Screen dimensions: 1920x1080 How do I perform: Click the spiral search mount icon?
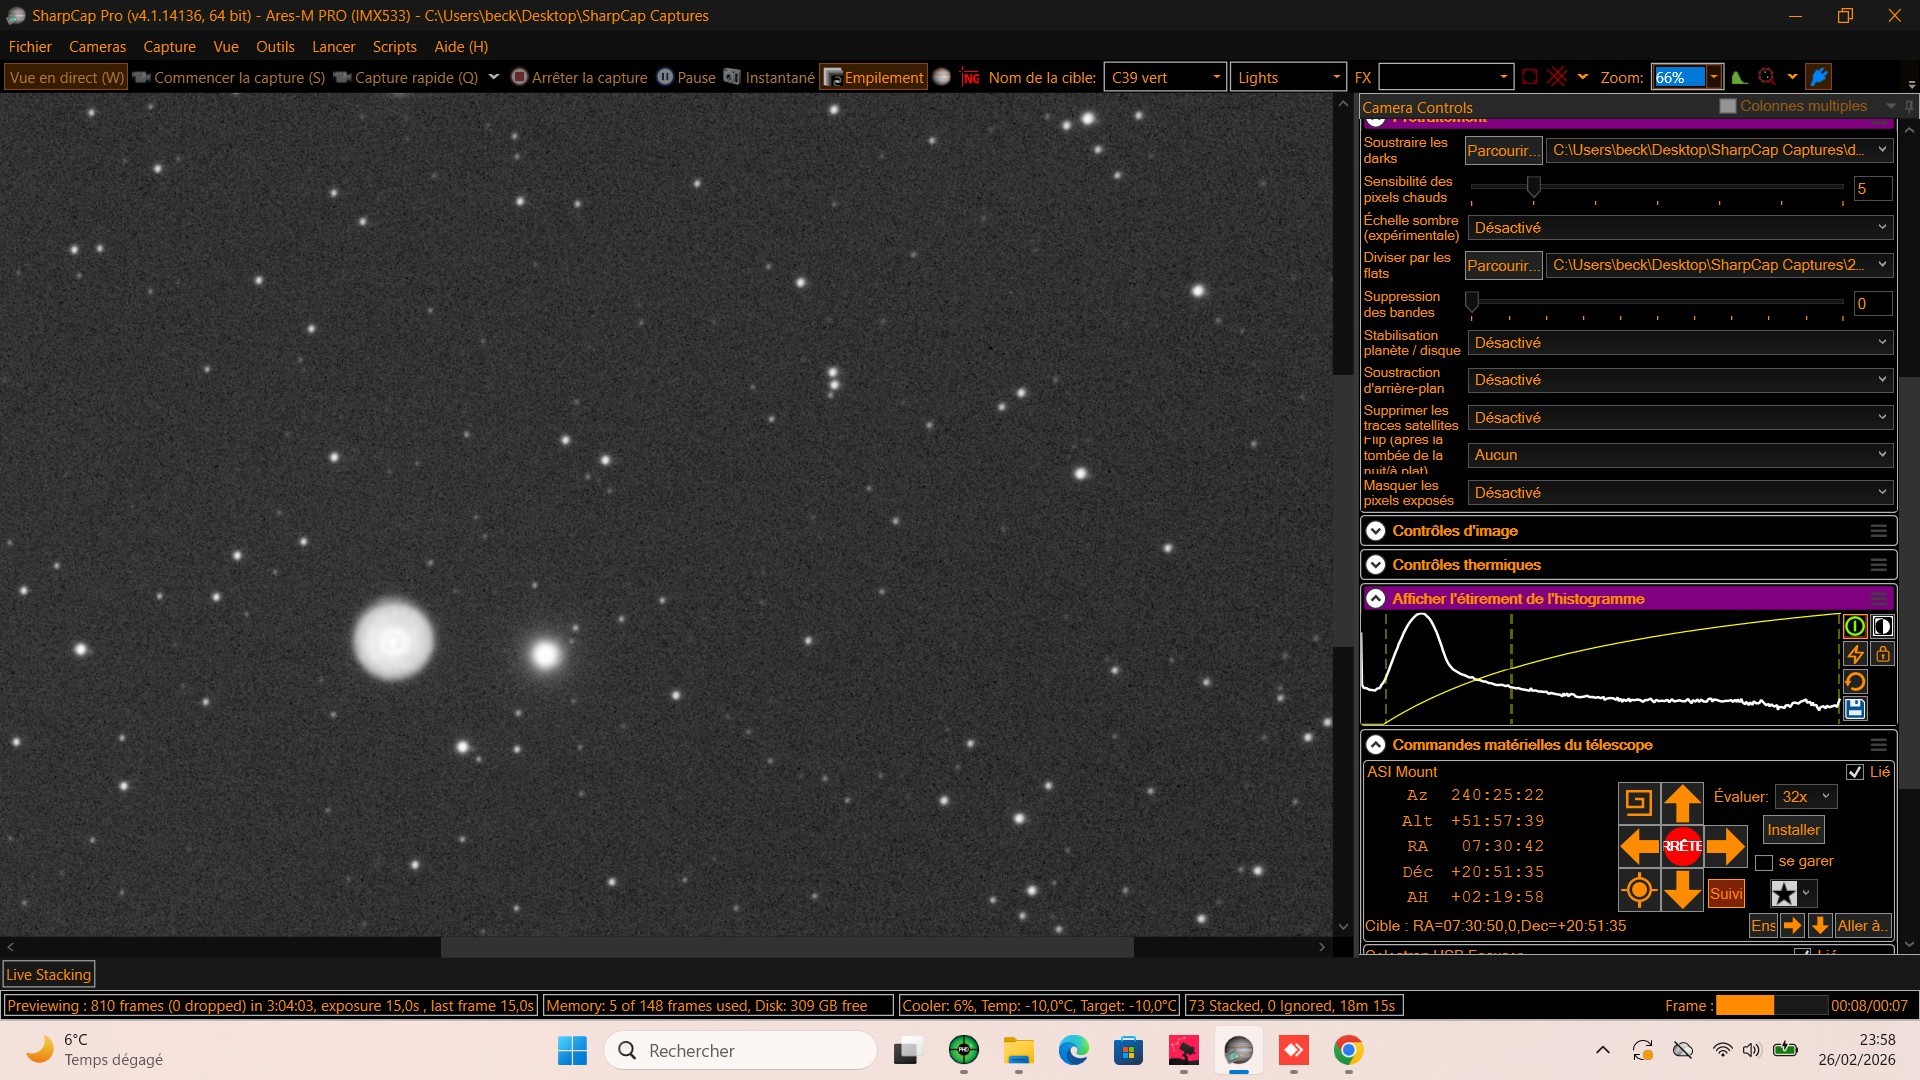point(1639,802)
